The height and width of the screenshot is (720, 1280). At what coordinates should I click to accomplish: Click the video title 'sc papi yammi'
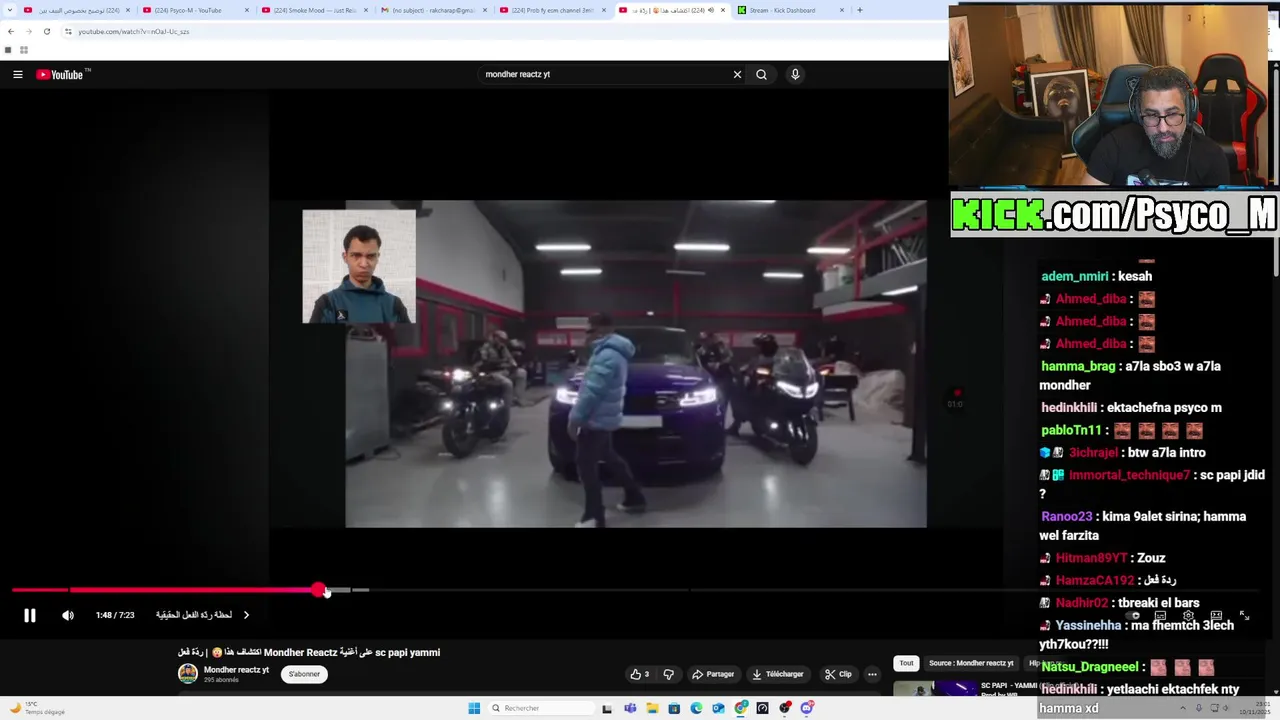click(x=407, y=652)
